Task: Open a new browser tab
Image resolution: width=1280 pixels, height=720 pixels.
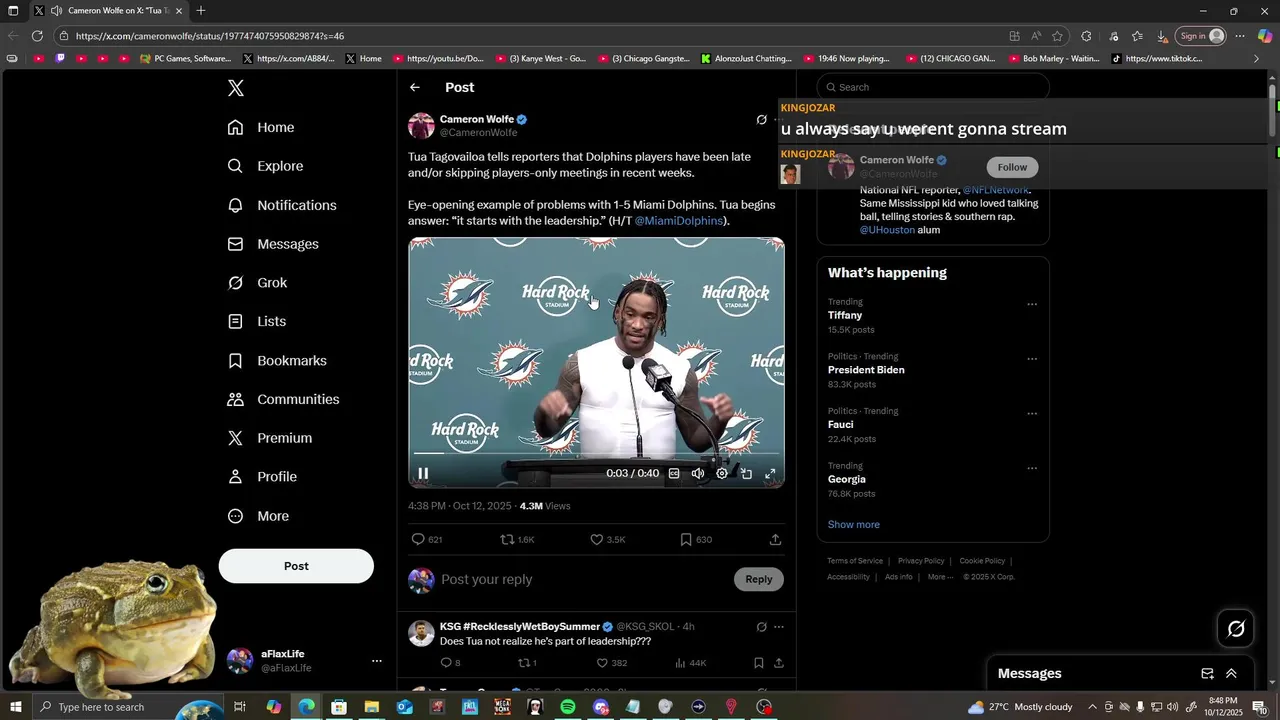Action: [201, 11]
